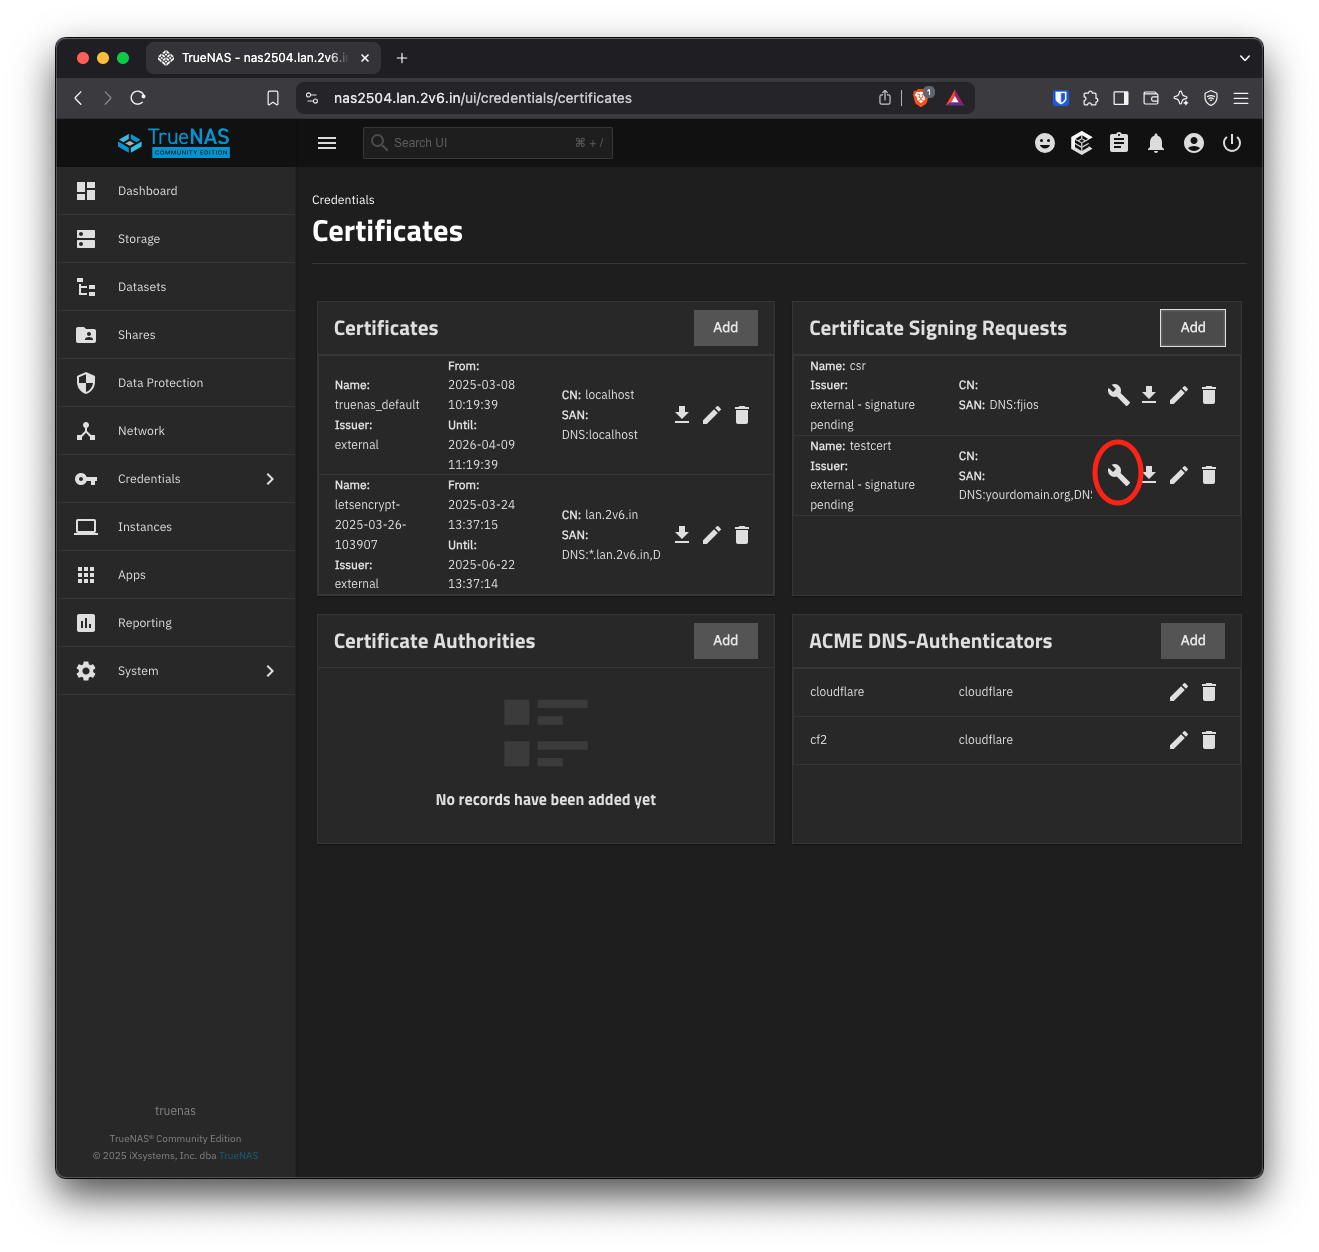Open Datasets in the sidebar
Image resolution: width=1319 pixels, height=1252 pixels.
176,287
